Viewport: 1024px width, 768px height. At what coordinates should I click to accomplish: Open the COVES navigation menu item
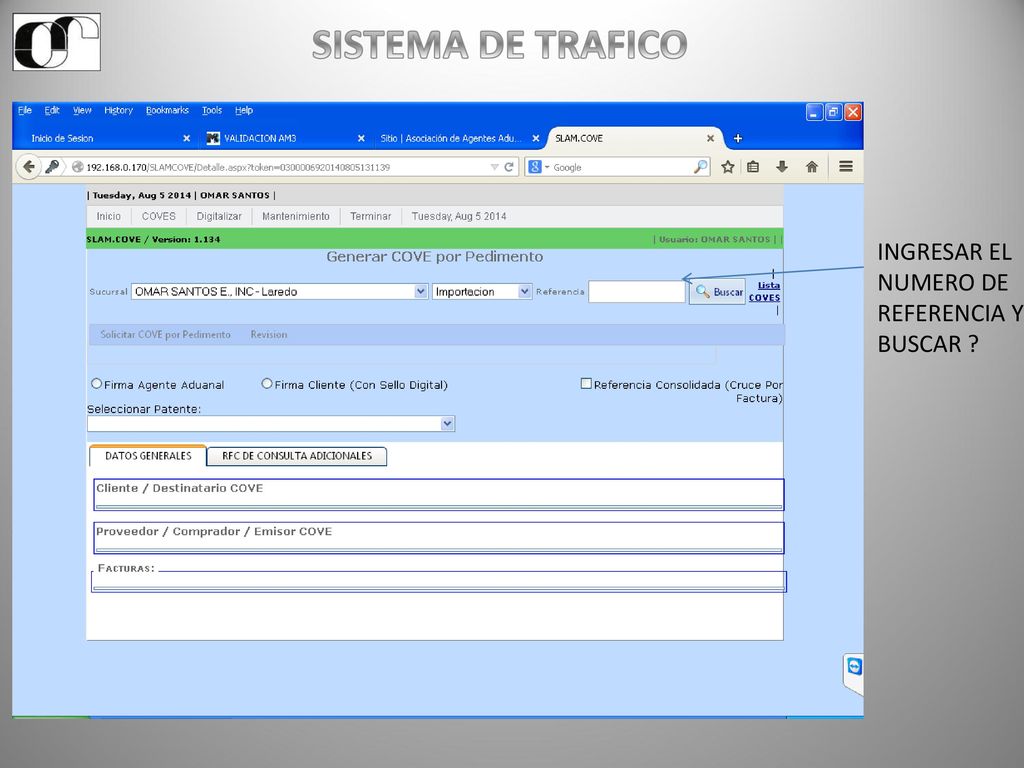pos(159,216)
